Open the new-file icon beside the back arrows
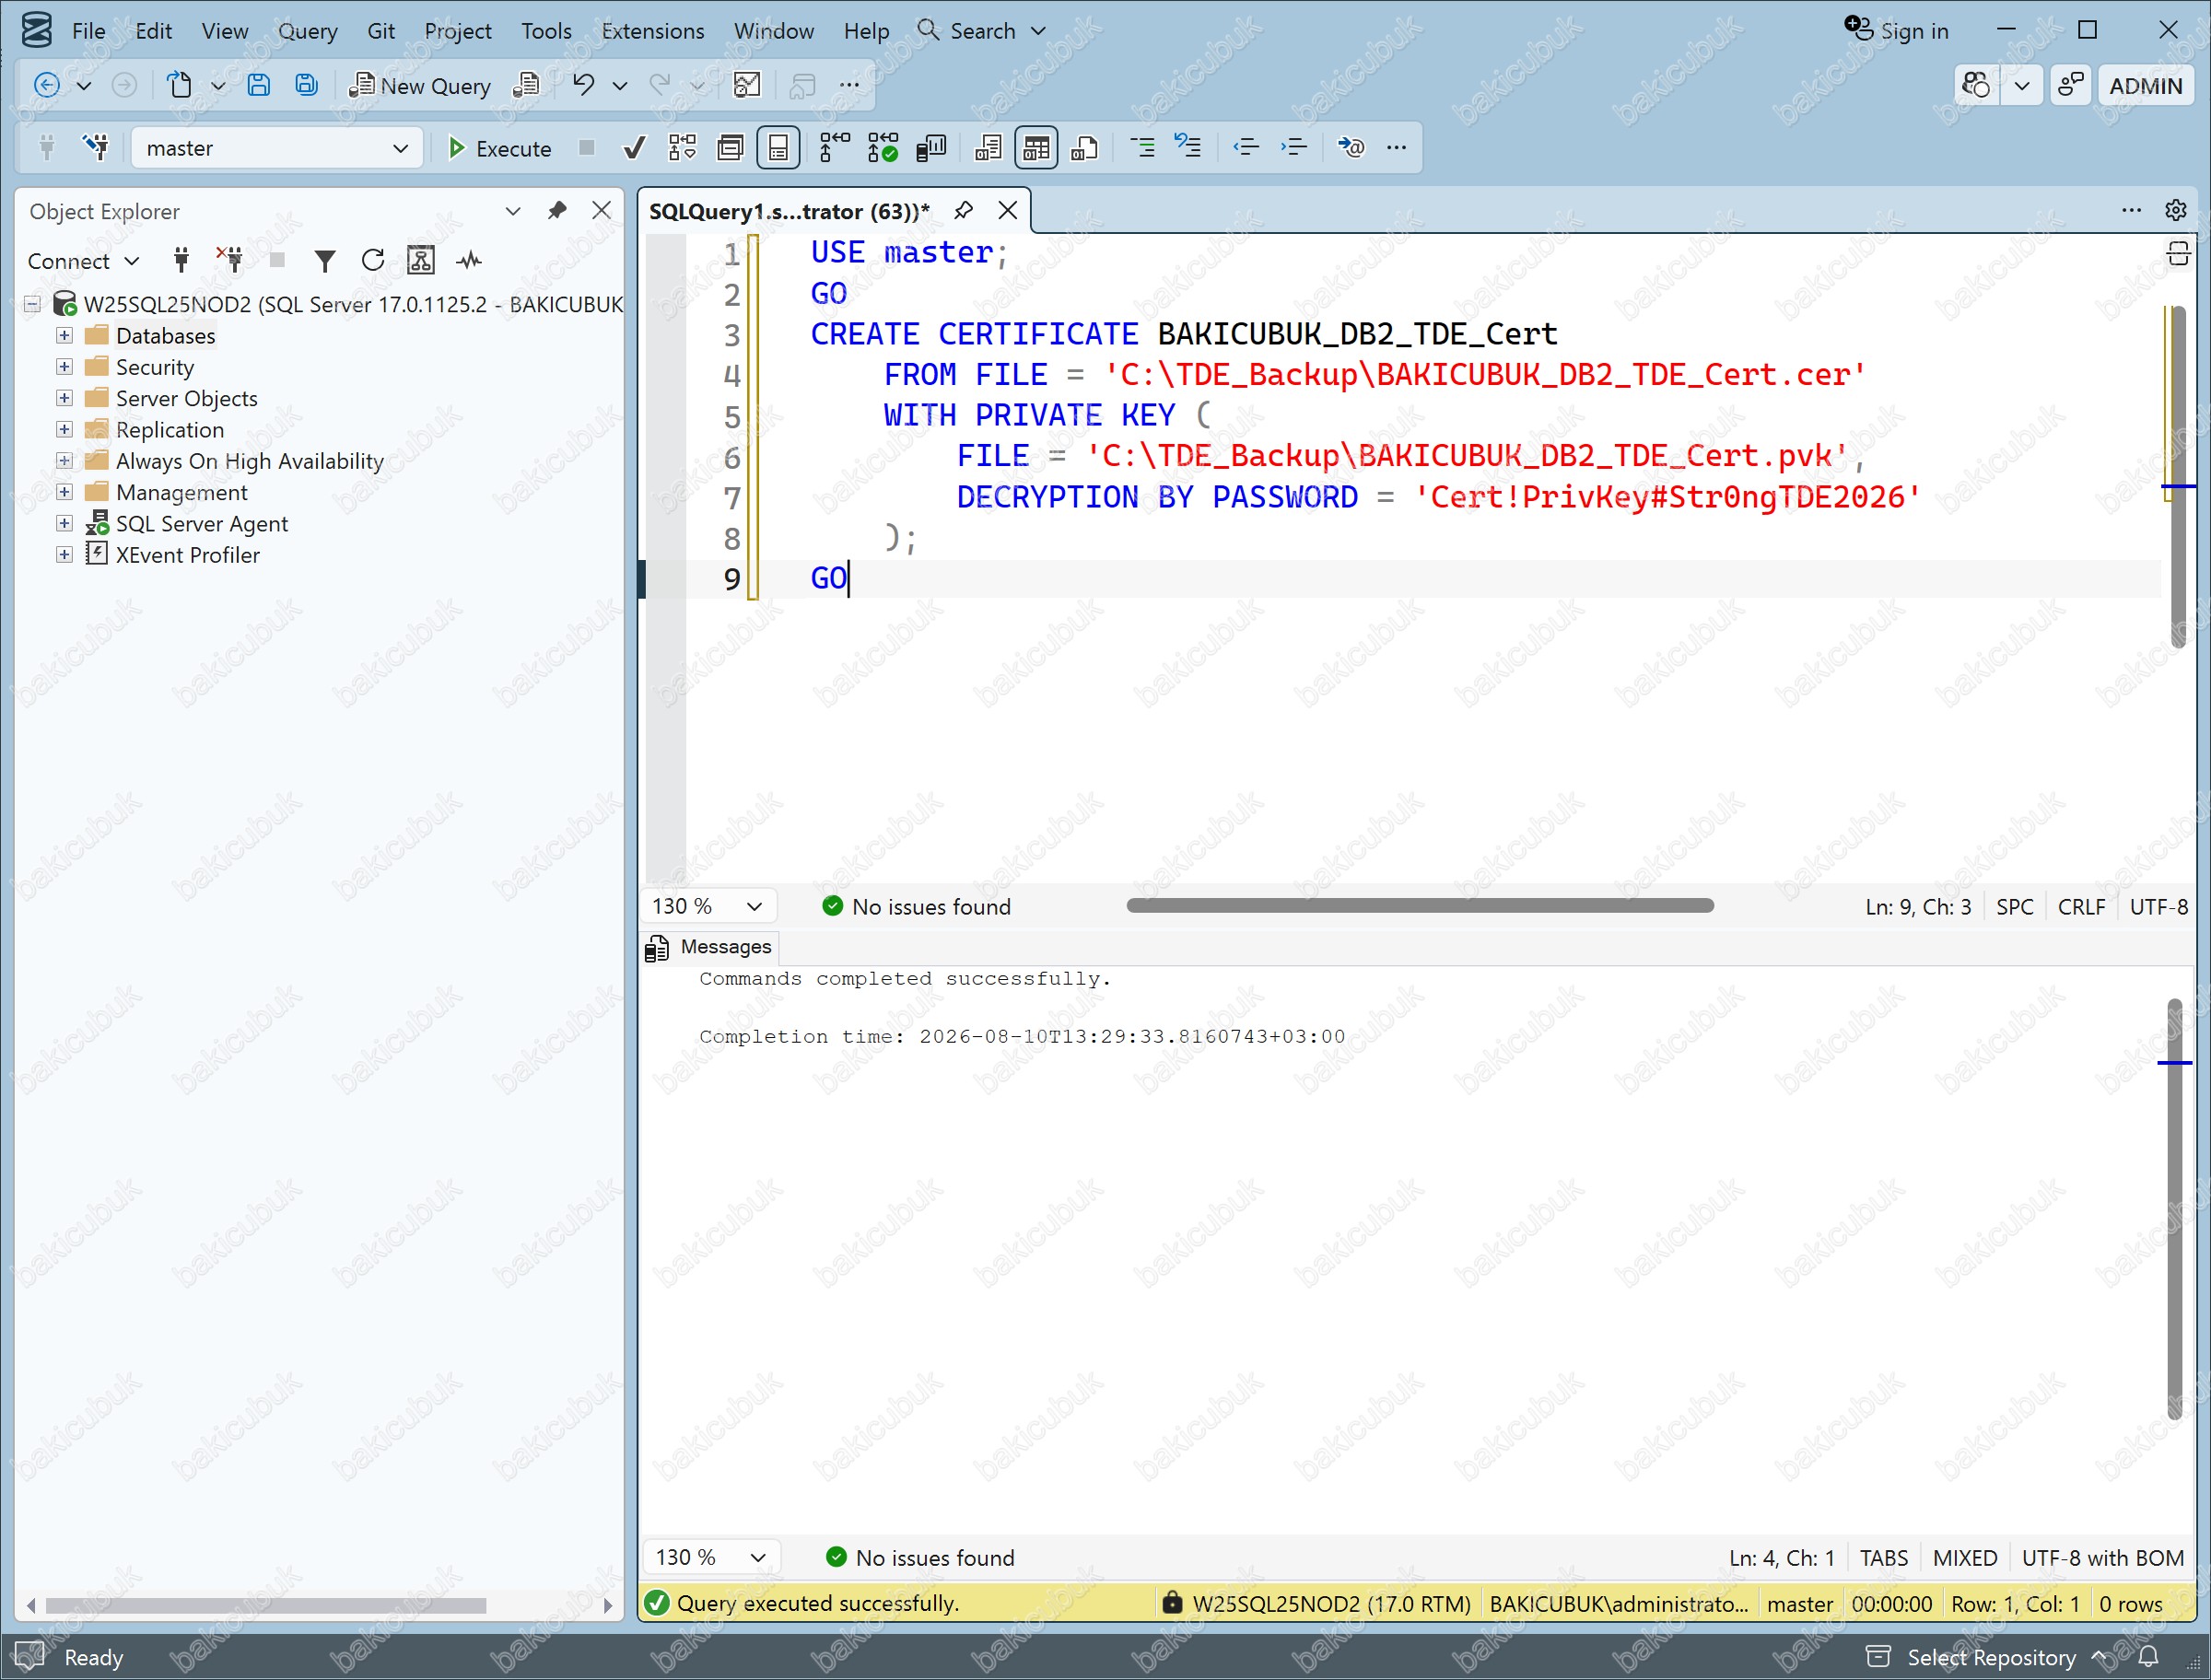Image resolution: width=2211 pixels, height=1680 pixels. [x=180, y=86]
